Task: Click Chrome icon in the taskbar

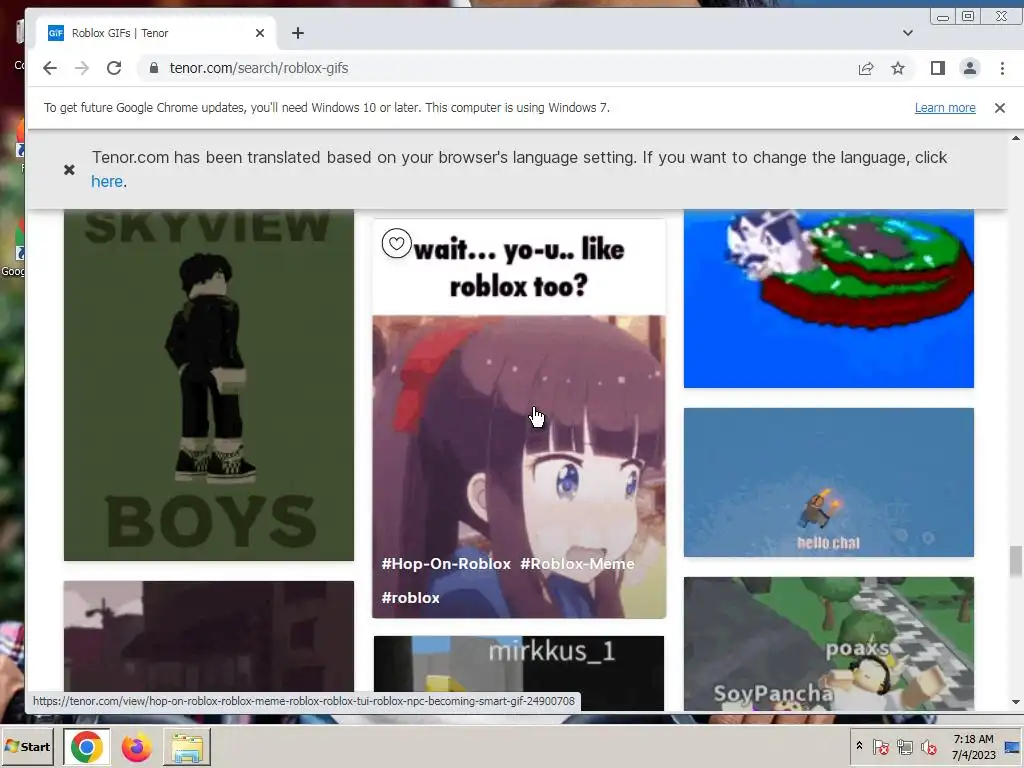Action: [x=86, y=747]
